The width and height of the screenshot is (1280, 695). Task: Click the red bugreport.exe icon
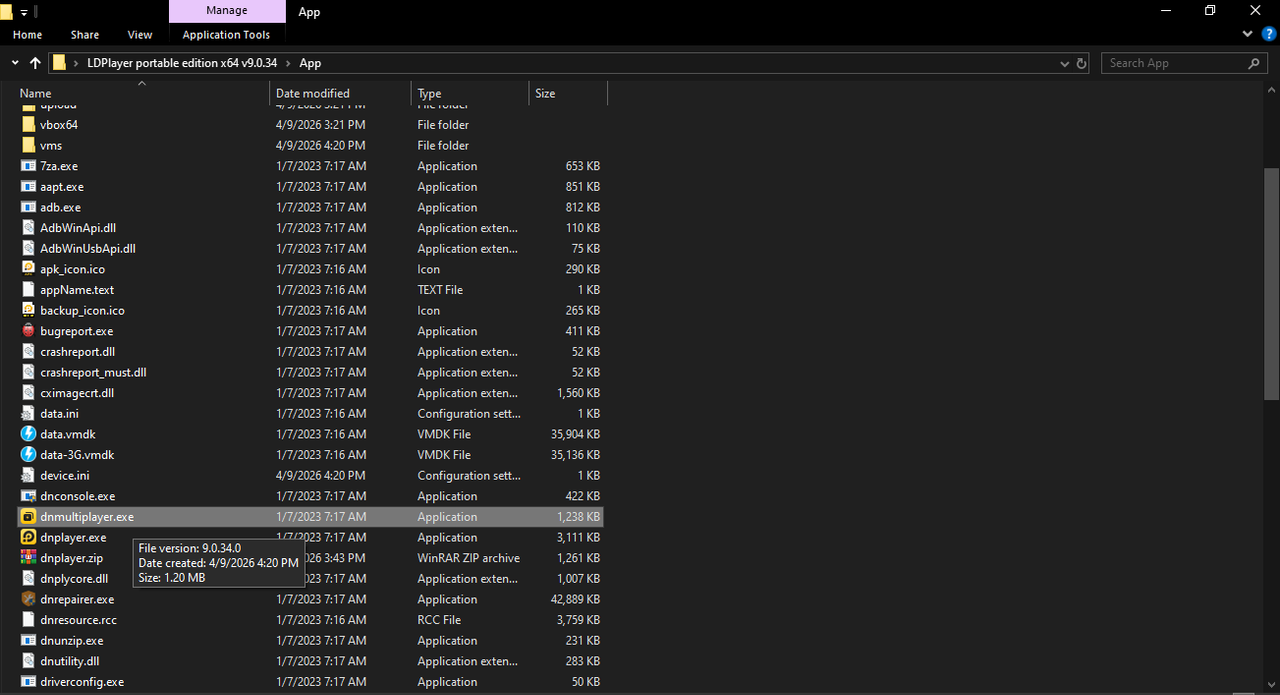29,331
